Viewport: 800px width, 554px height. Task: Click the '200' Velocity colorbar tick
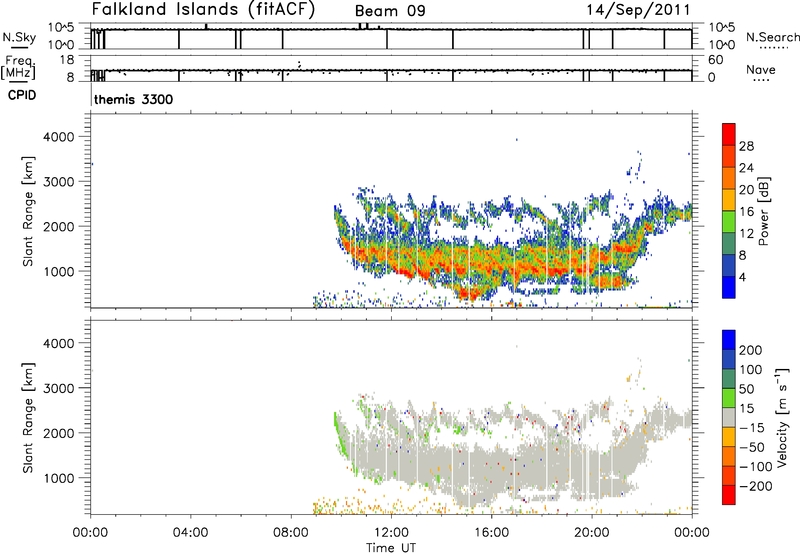(751, 350)
